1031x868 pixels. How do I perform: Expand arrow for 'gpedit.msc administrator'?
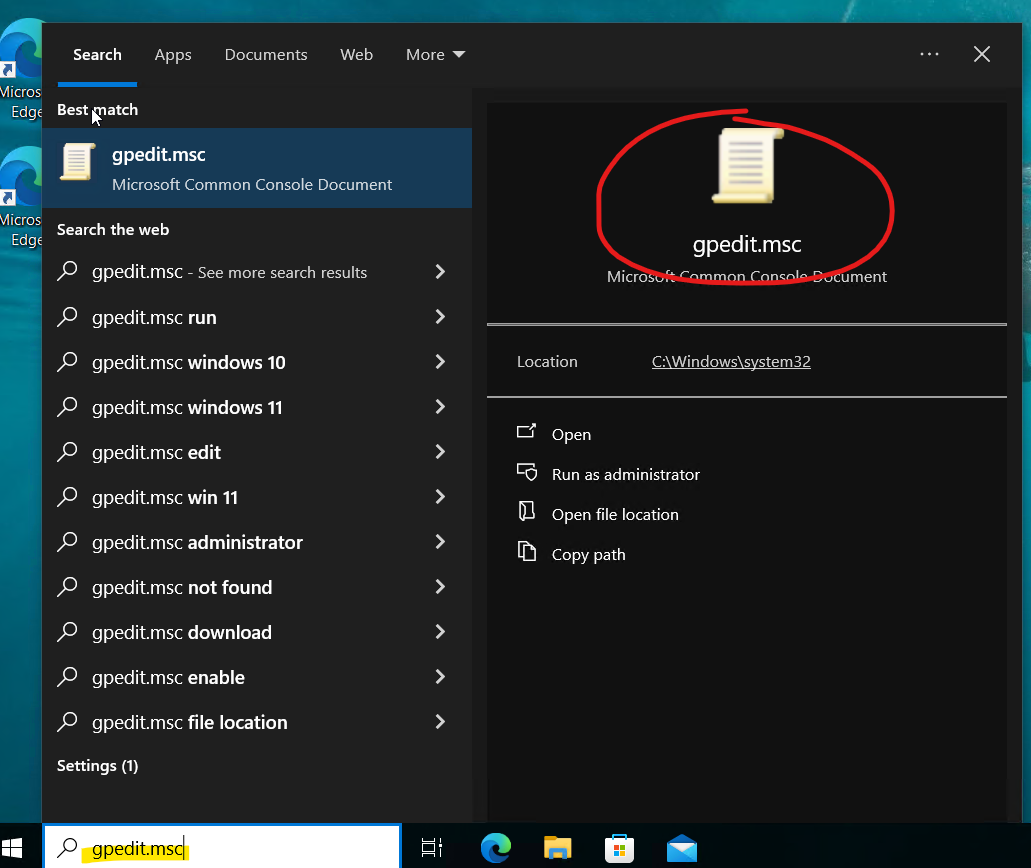coord(440,542)
